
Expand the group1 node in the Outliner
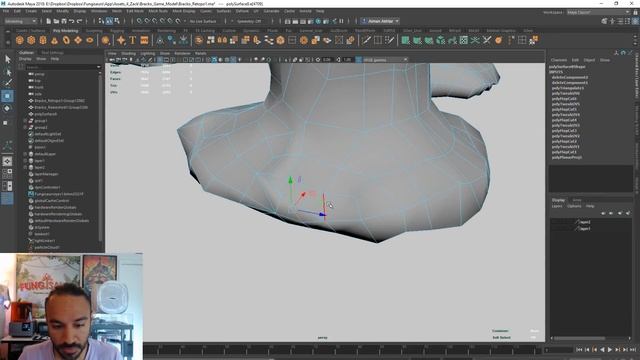pos(25,121)
